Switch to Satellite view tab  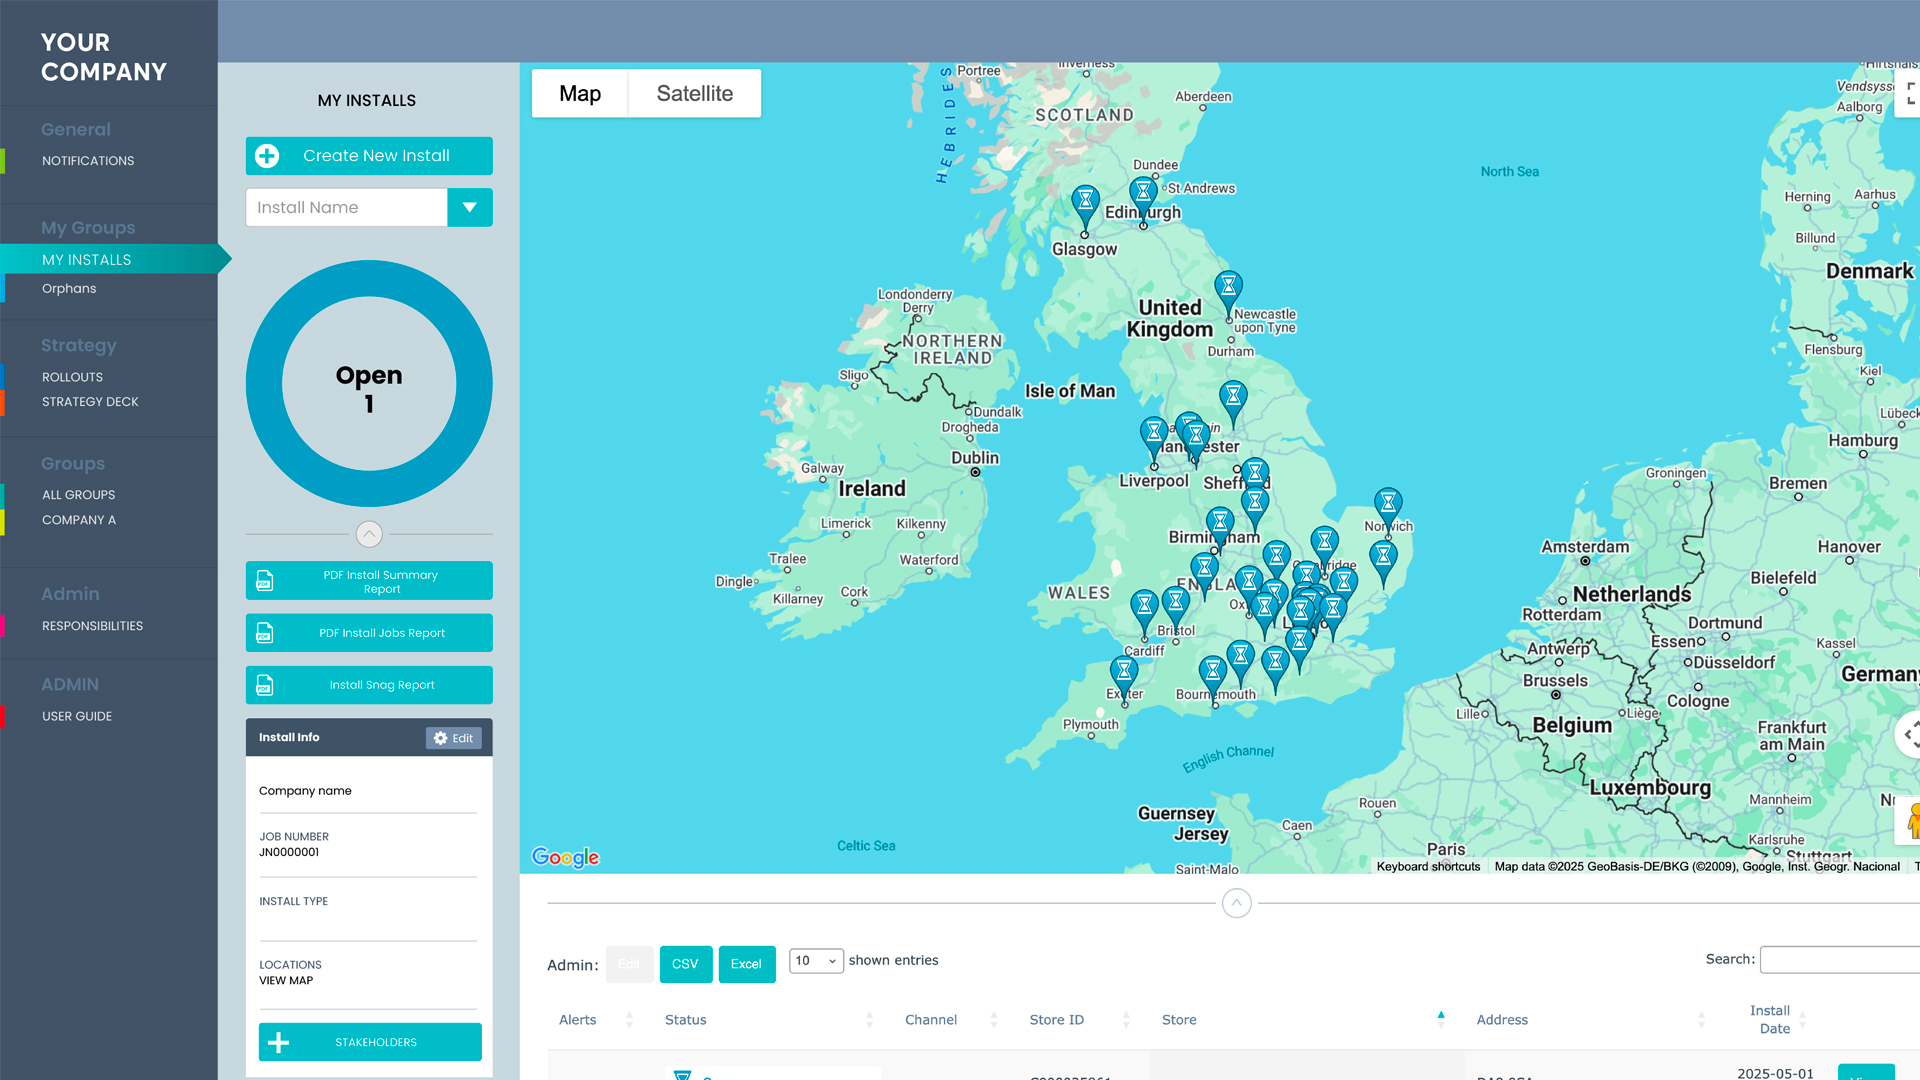point(695,93)
